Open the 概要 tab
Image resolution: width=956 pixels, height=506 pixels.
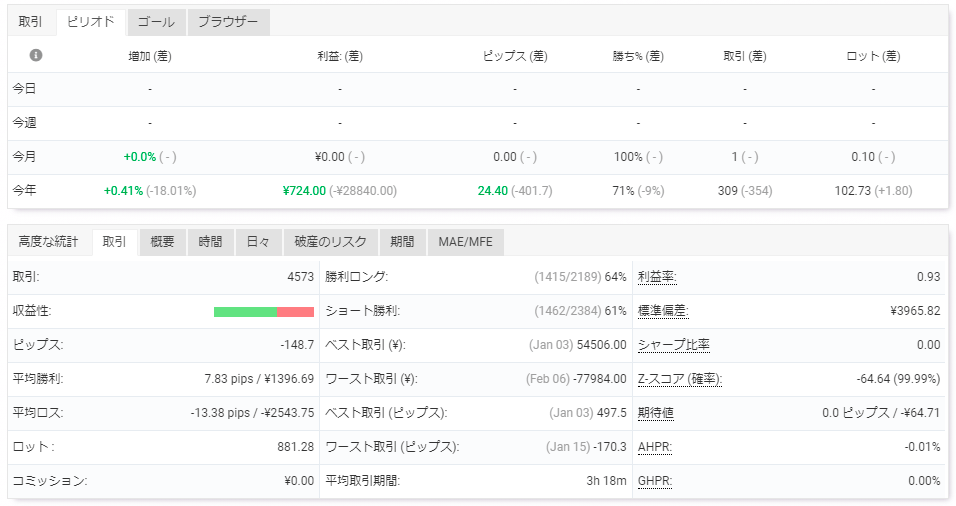point(163,242)
